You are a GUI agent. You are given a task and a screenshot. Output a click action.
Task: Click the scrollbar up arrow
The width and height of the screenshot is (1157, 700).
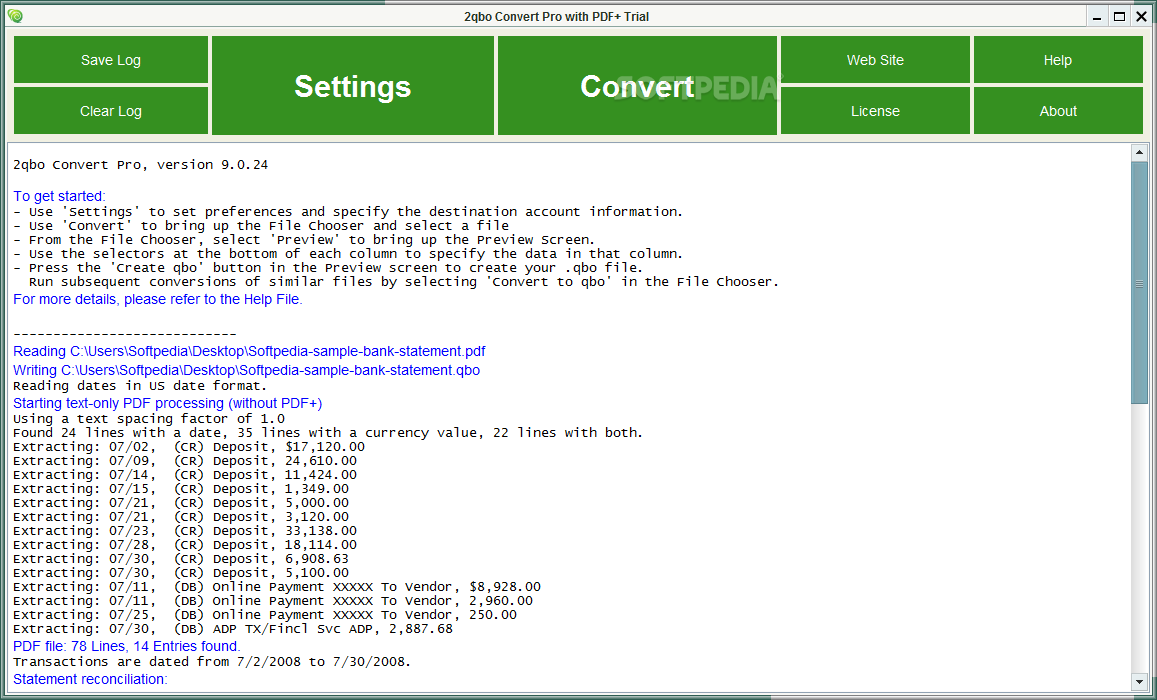pos(1139,153)
